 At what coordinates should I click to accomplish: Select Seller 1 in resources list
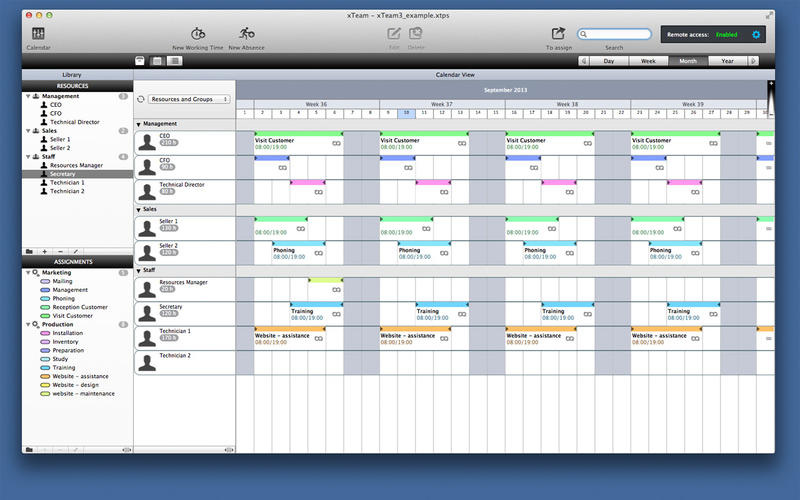pos(60,139)
